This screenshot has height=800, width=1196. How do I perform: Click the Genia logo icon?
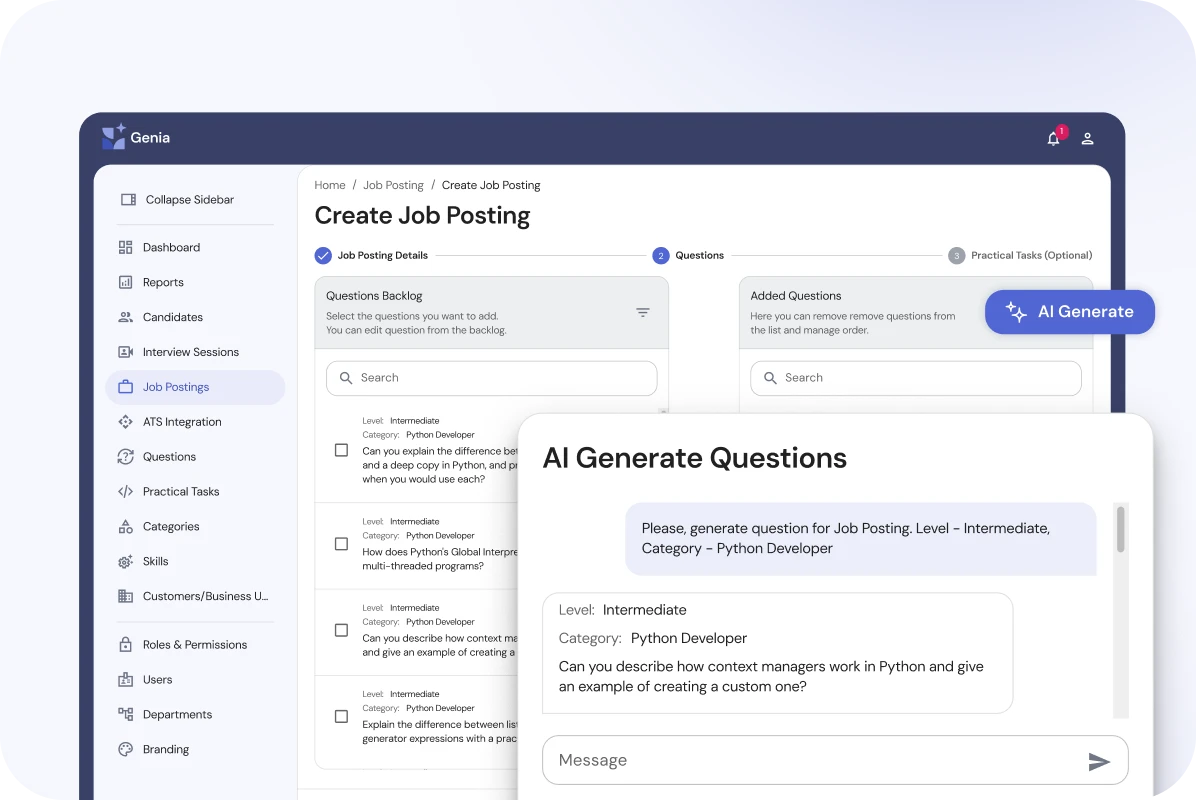coord(114,137)
